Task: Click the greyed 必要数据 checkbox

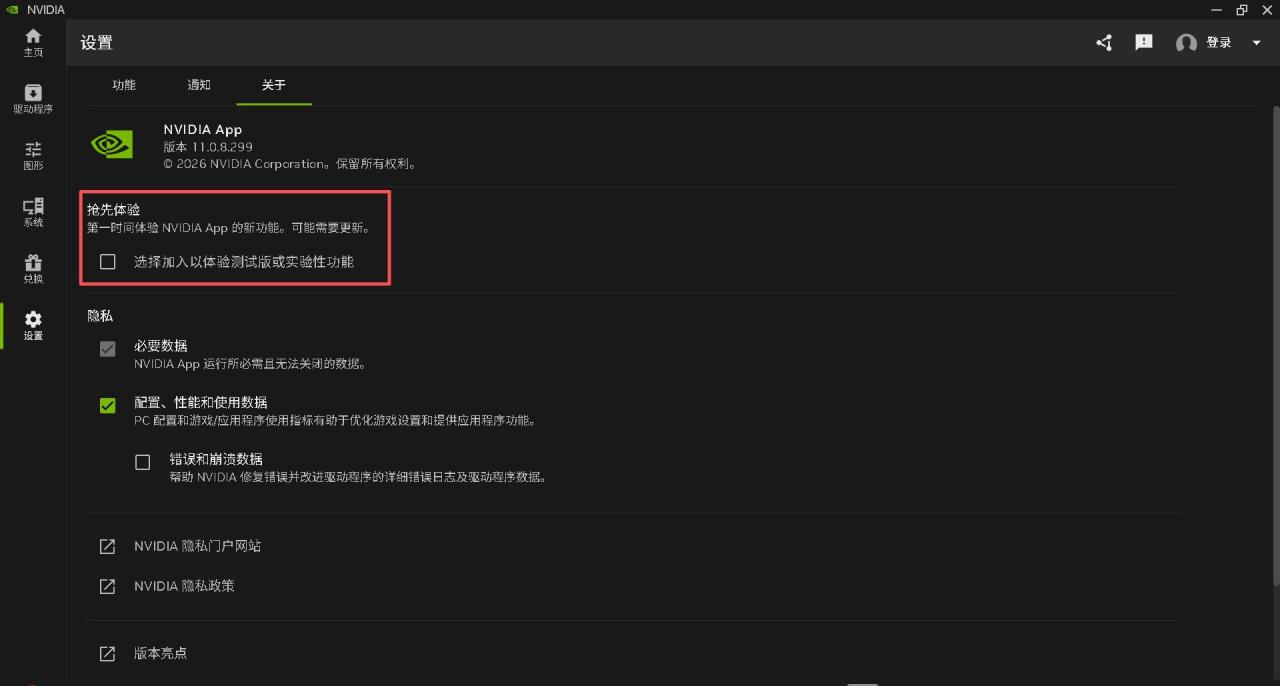Action: tap(108, 349)
